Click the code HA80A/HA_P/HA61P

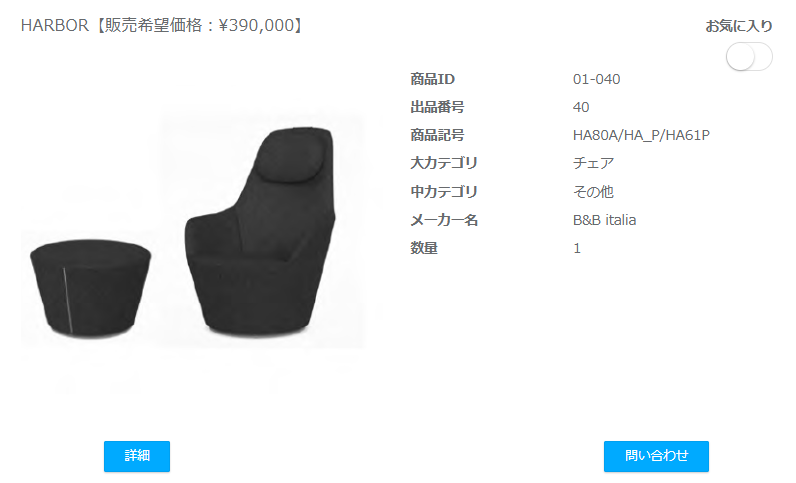[x=641, y=135]
